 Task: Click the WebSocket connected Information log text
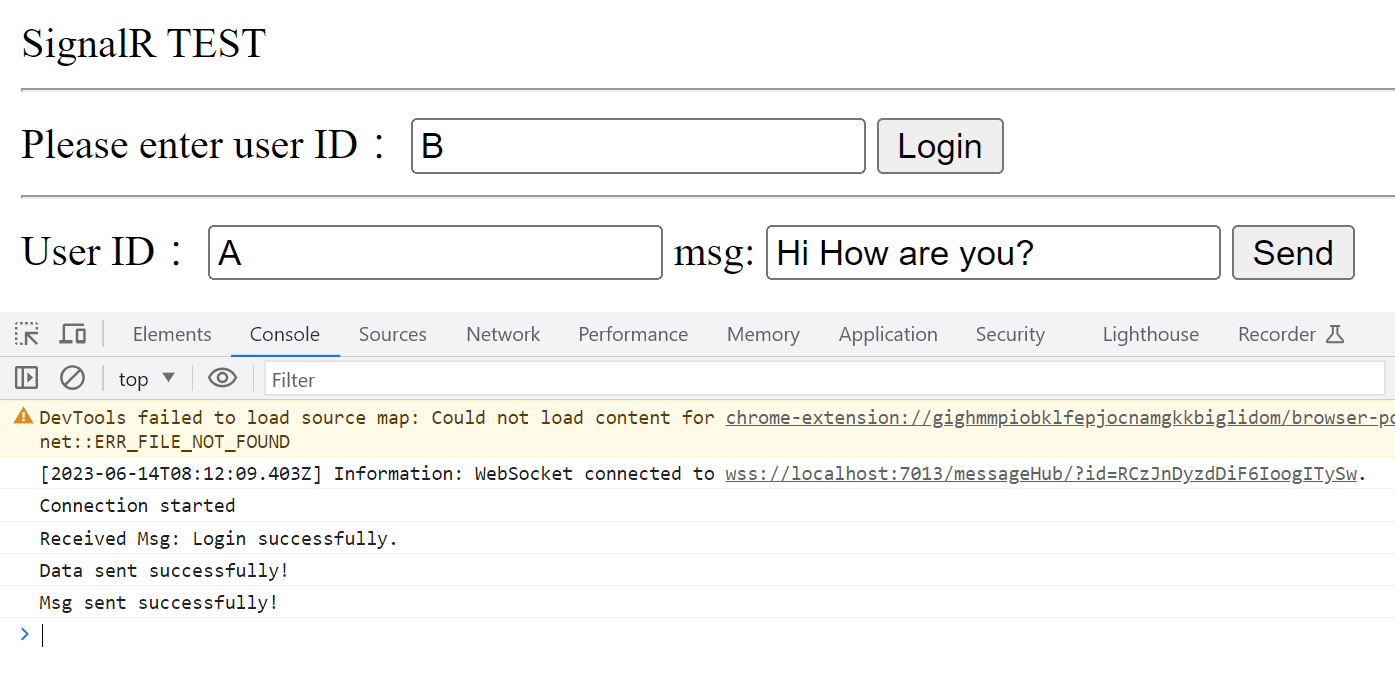(x=378, y=473)
